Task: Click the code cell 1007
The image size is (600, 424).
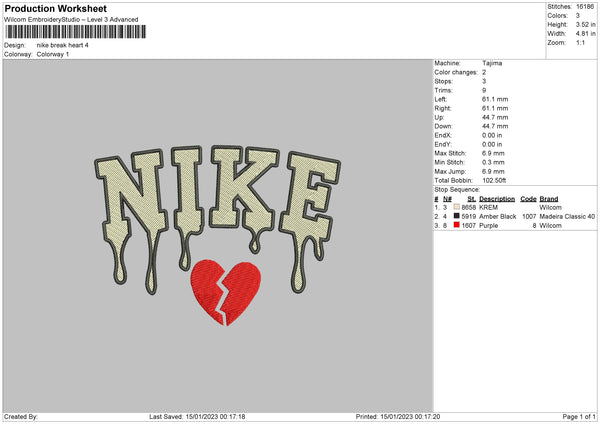Action: coord(529,217)
